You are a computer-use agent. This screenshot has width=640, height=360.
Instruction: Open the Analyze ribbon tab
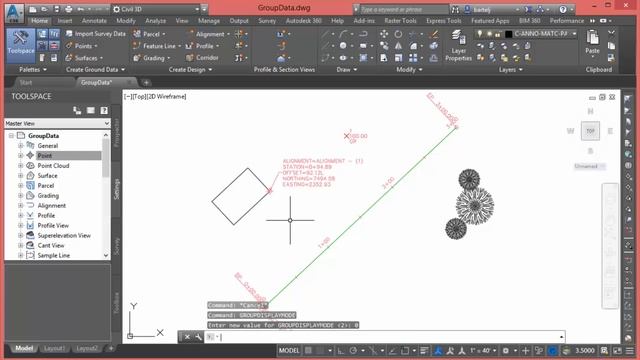[x=156, y=21]
